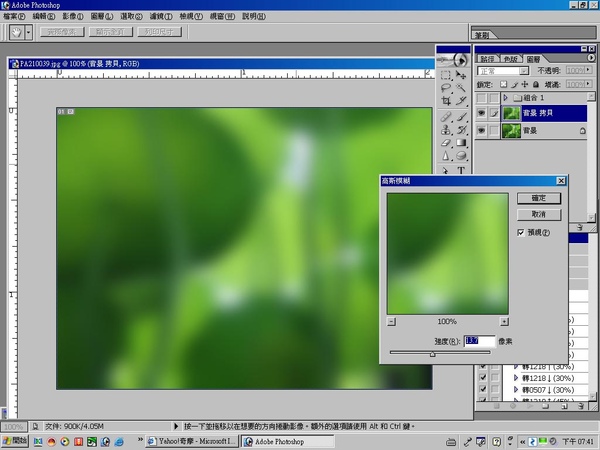Select the Lasso tool

click(x=446, y=88)
